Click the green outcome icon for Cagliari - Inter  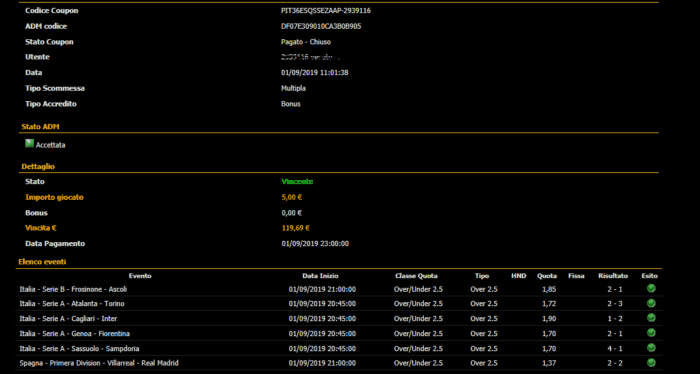[x=651, y=318]
